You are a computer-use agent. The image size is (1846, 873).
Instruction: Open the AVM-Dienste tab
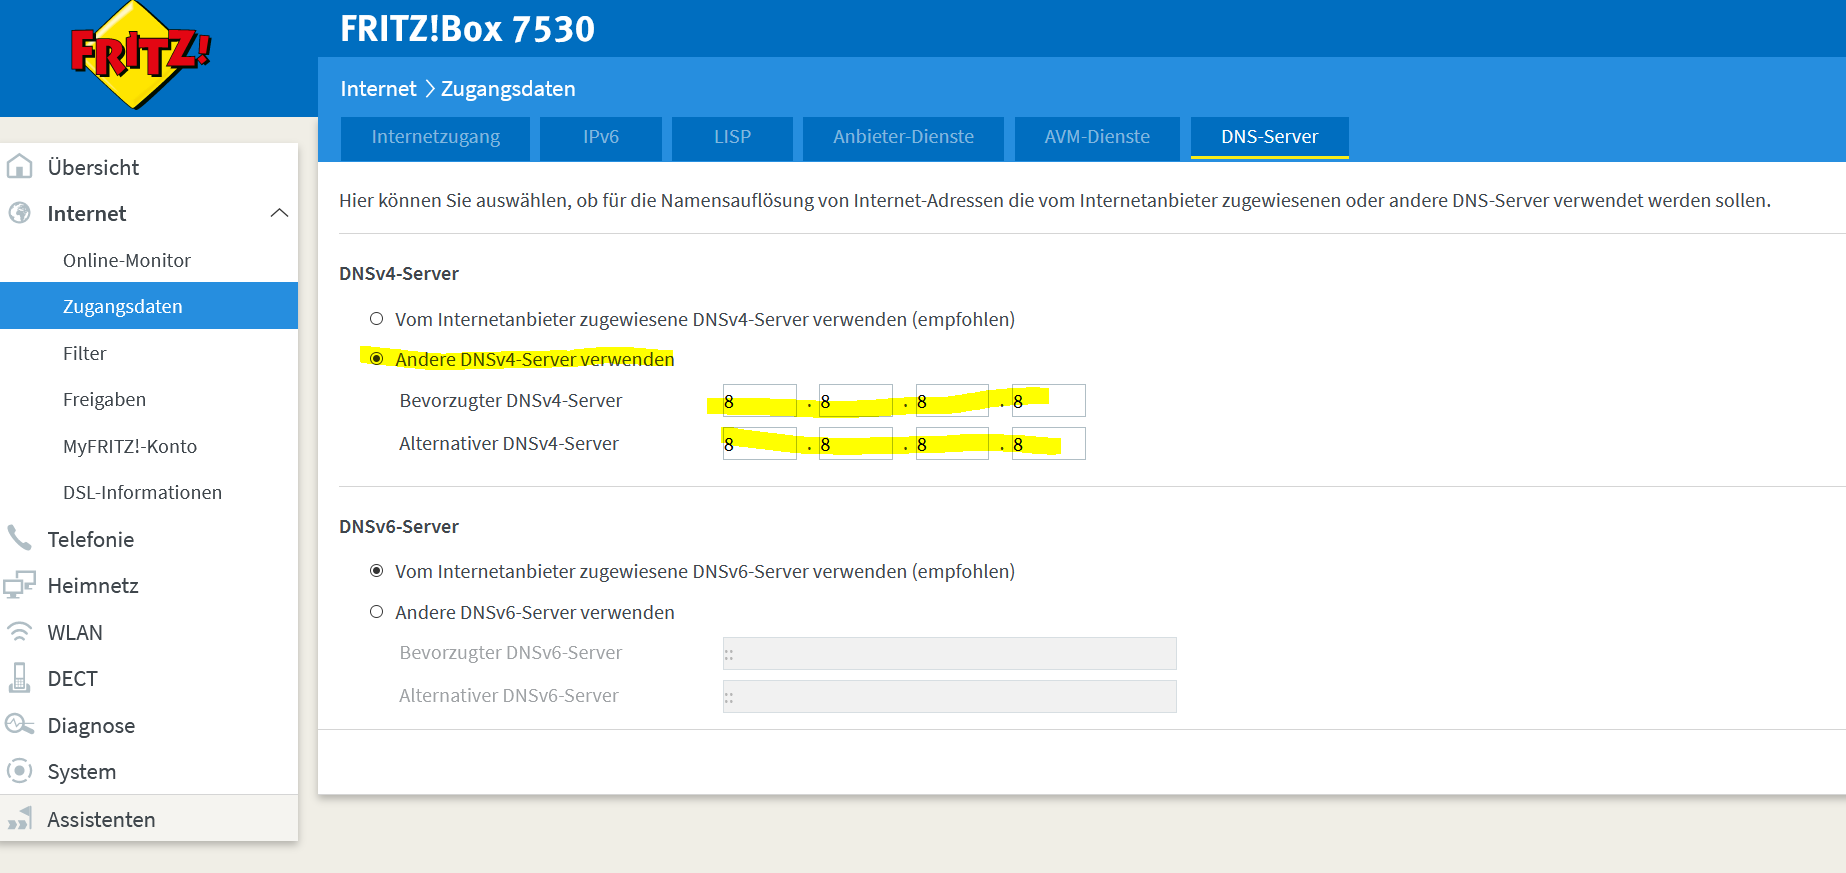(1097, 138)
